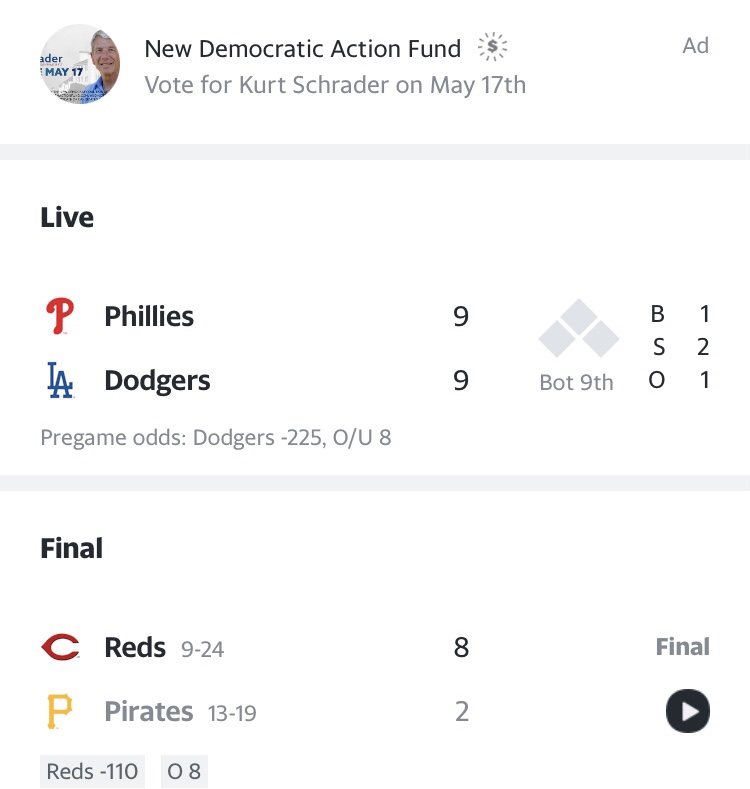The height and width of the screenshot is (789, 750).
Task: View pregame odds Dodgers -225 line
Action: pyautogui.click(x=215, y=438)
